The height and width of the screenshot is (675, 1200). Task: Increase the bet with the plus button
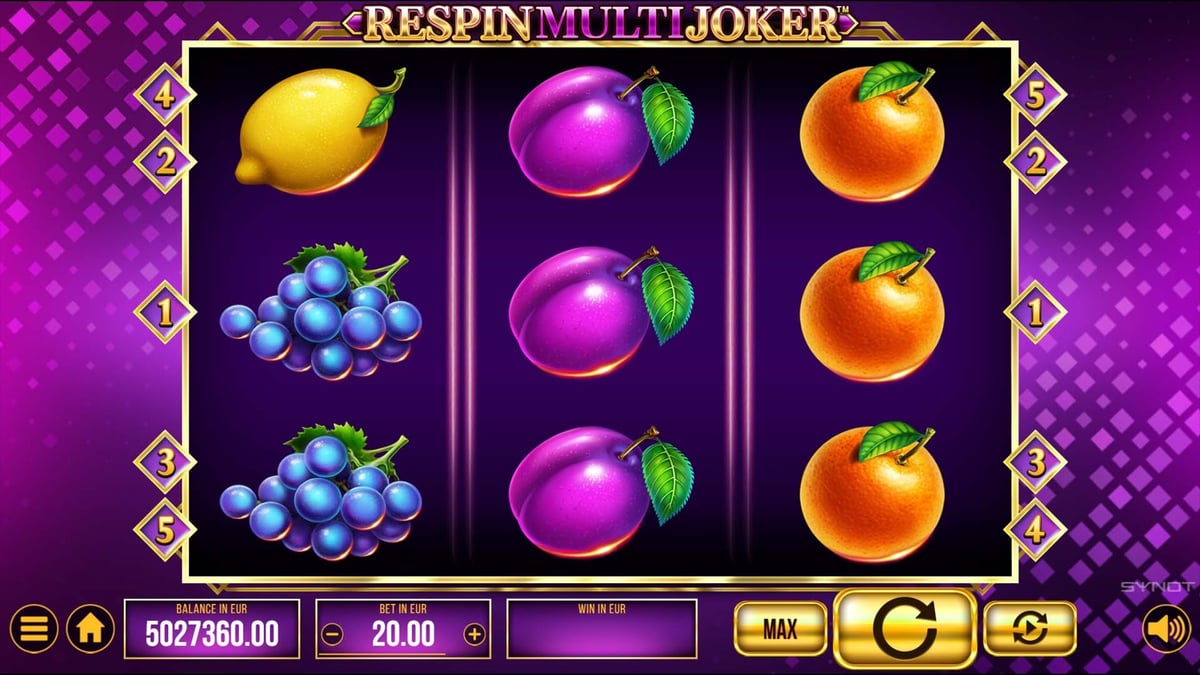[x=474, y=634]
